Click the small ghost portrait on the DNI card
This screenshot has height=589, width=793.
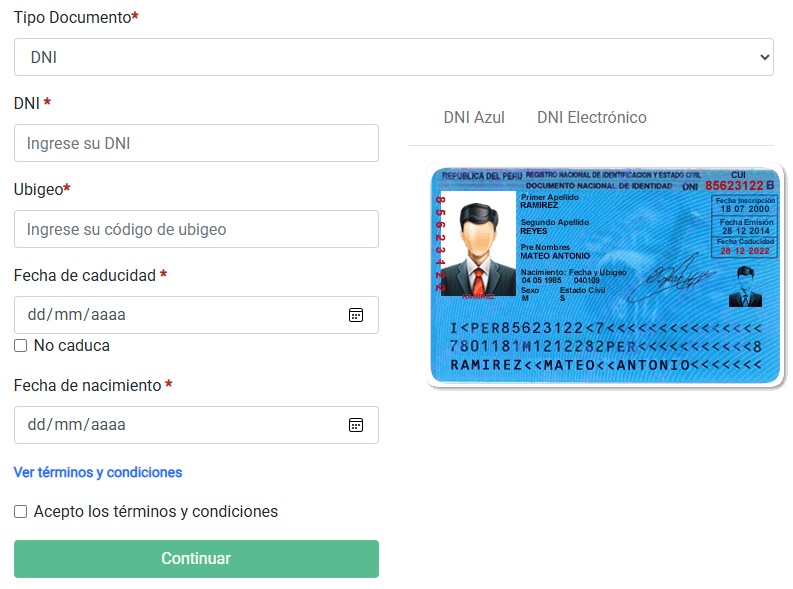[x=745, y=287]
